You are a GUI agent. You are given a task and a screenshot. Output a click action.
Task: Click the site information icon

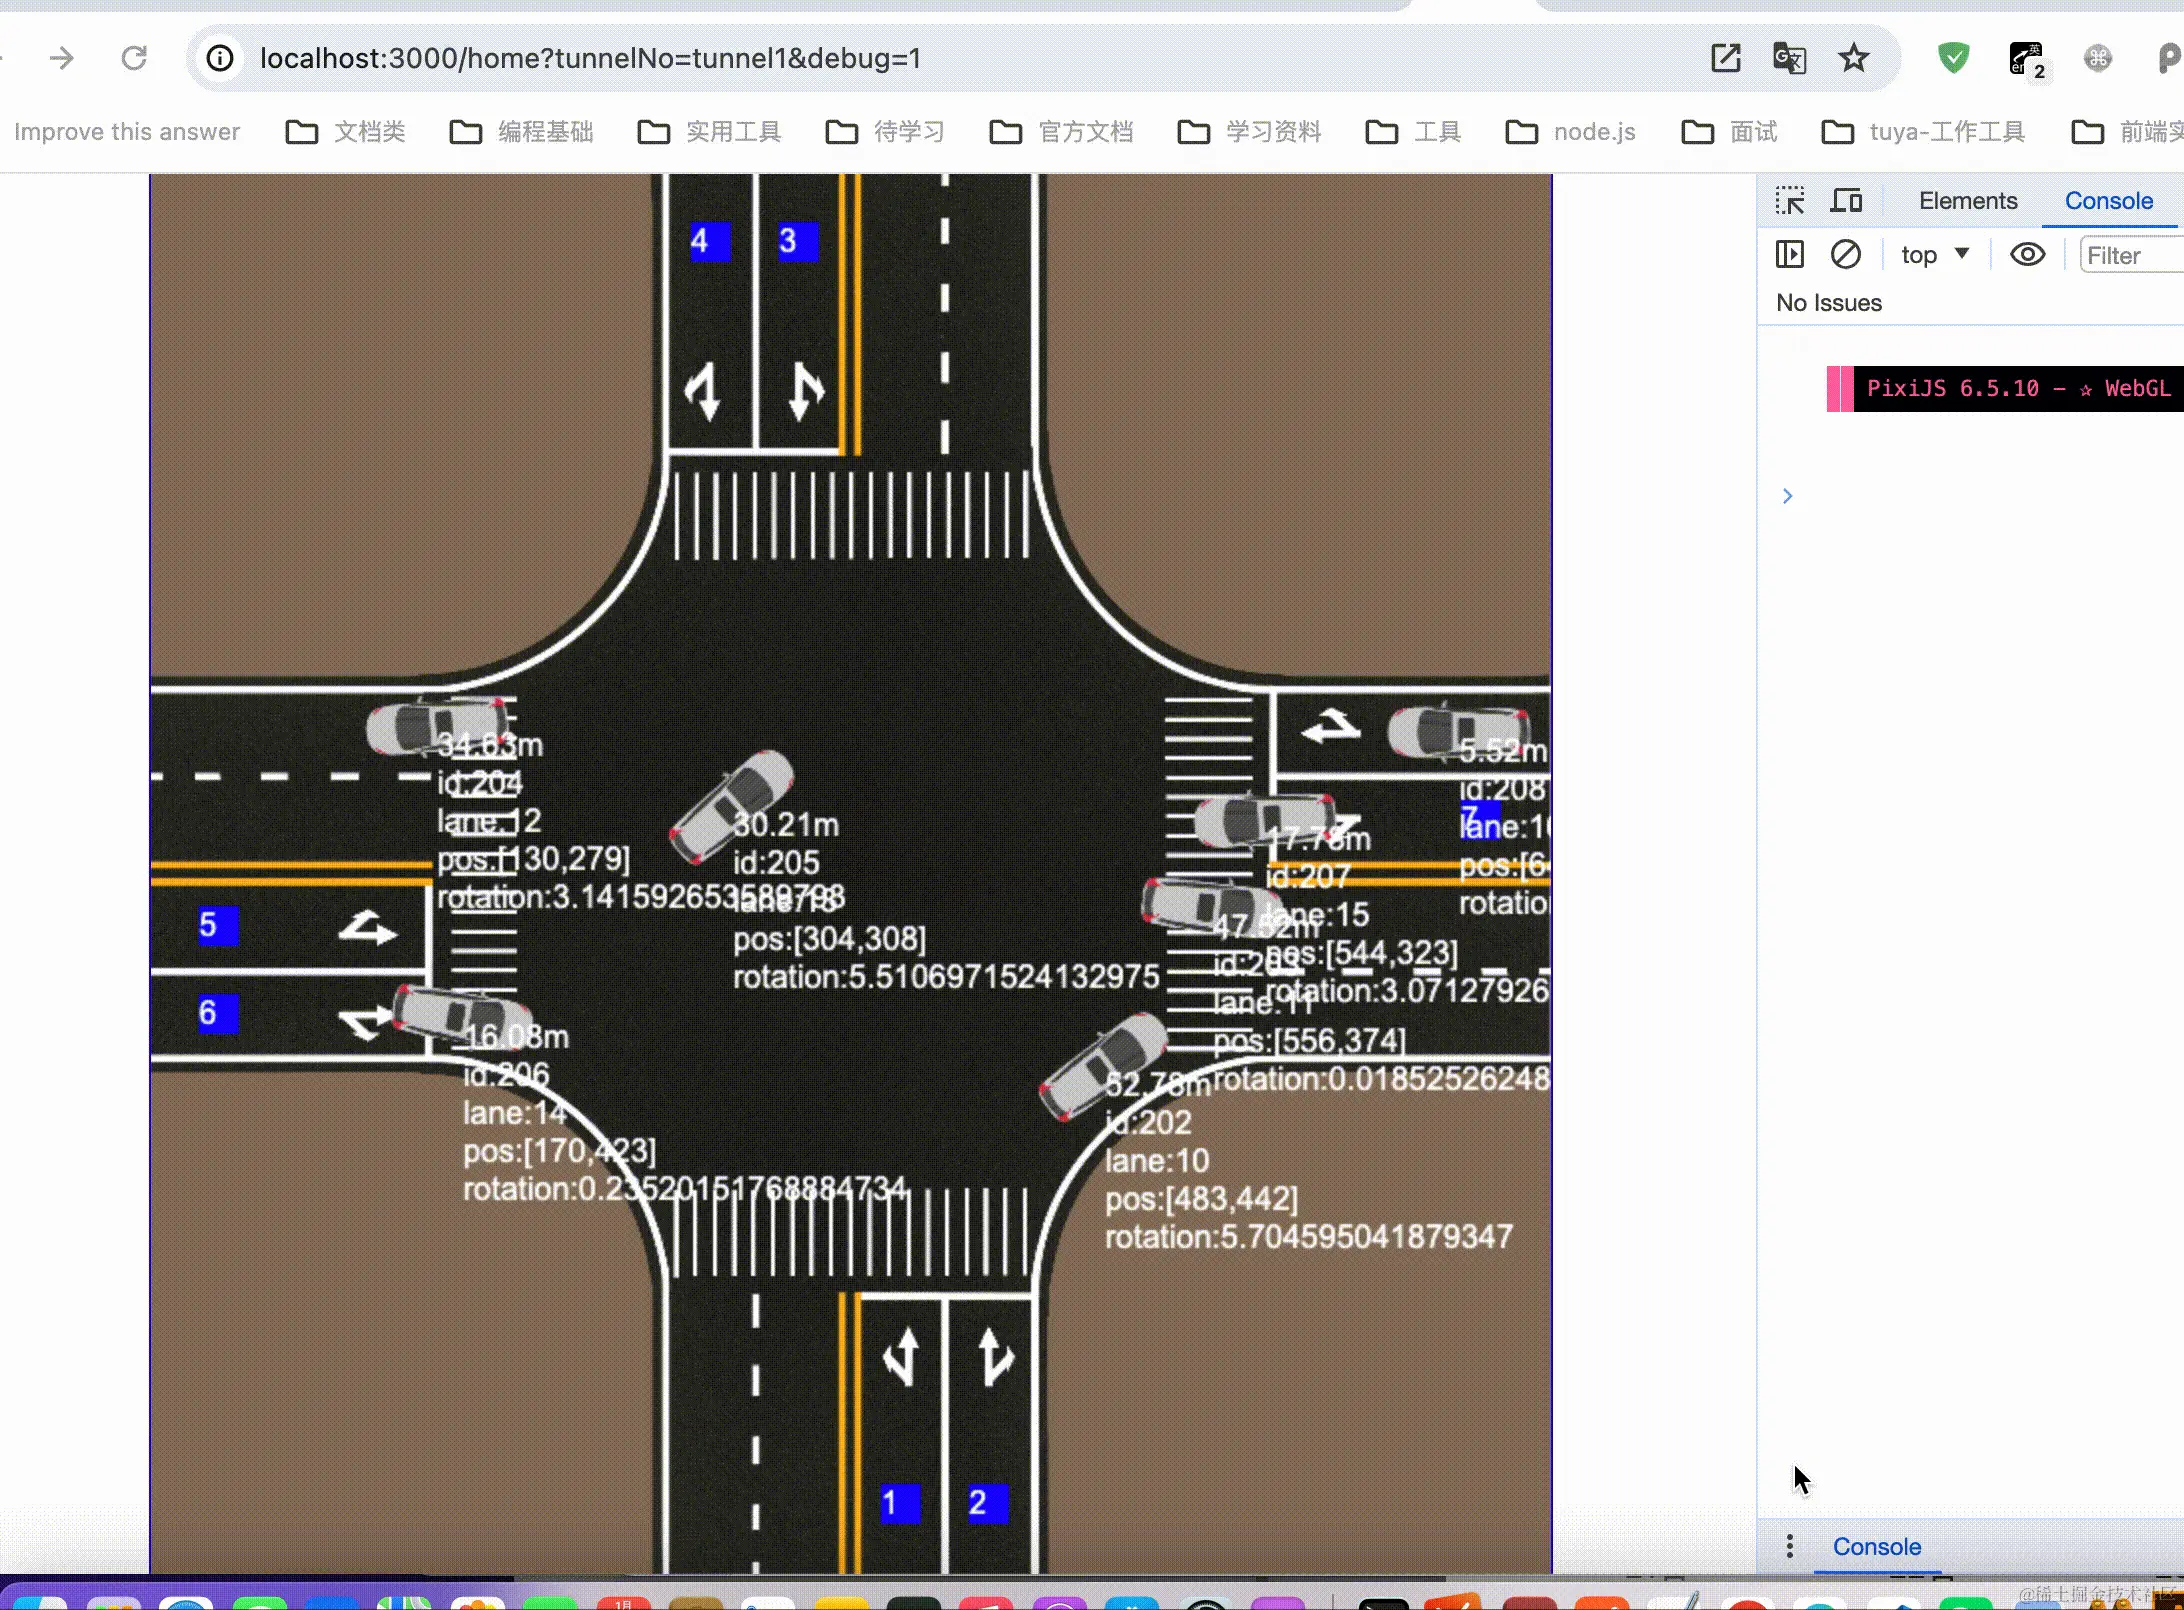[x=220, y=58]
